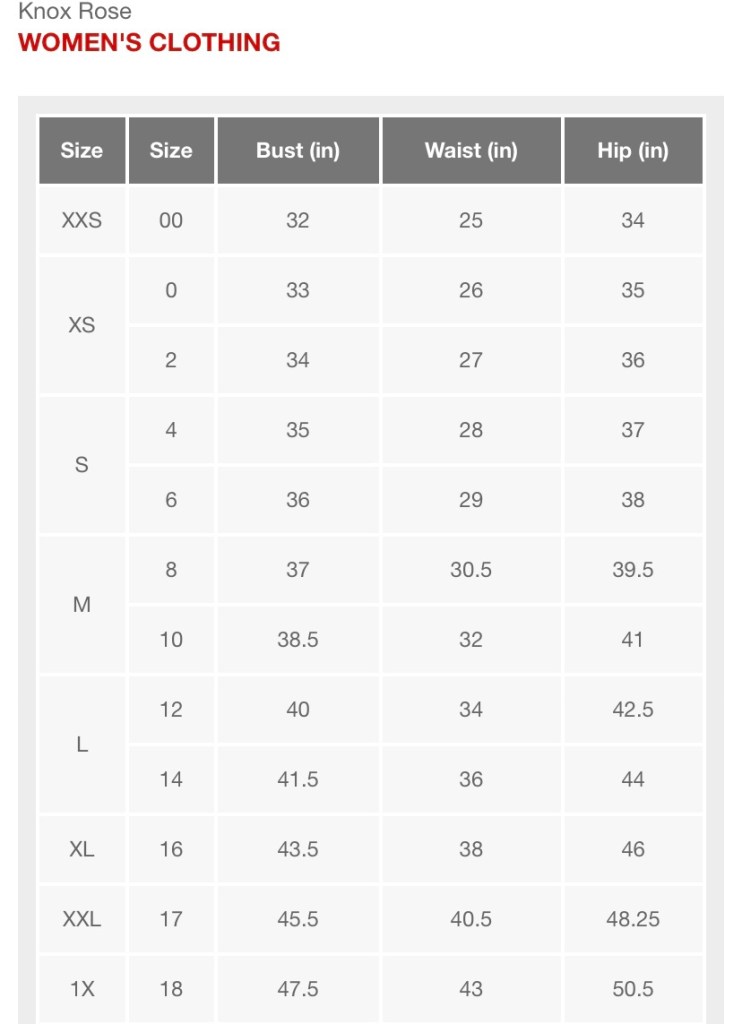Viewport: 742px width, 1024px height.
Task: Select the 48.25 hip measurement cell
Action: tap(633, 919)
